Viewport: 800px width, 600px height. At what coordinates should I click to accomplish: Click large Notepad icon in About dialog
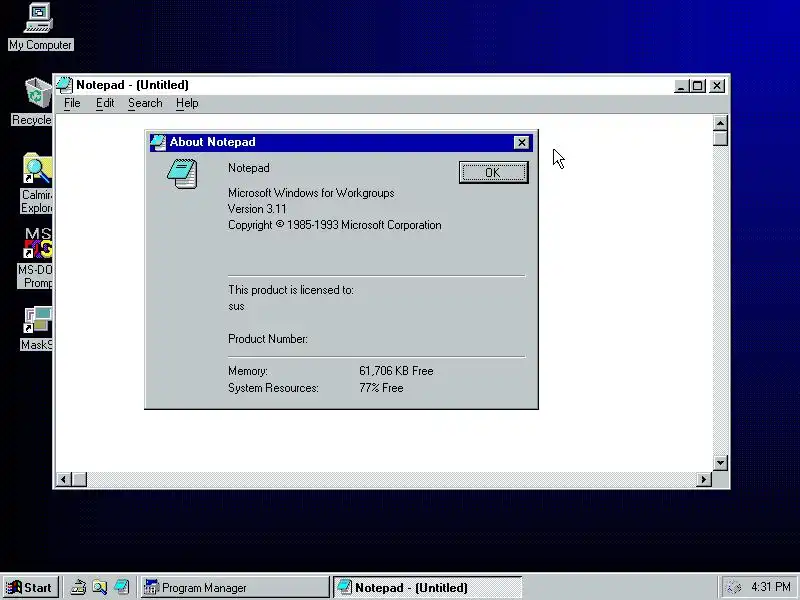tap(182, 174)
